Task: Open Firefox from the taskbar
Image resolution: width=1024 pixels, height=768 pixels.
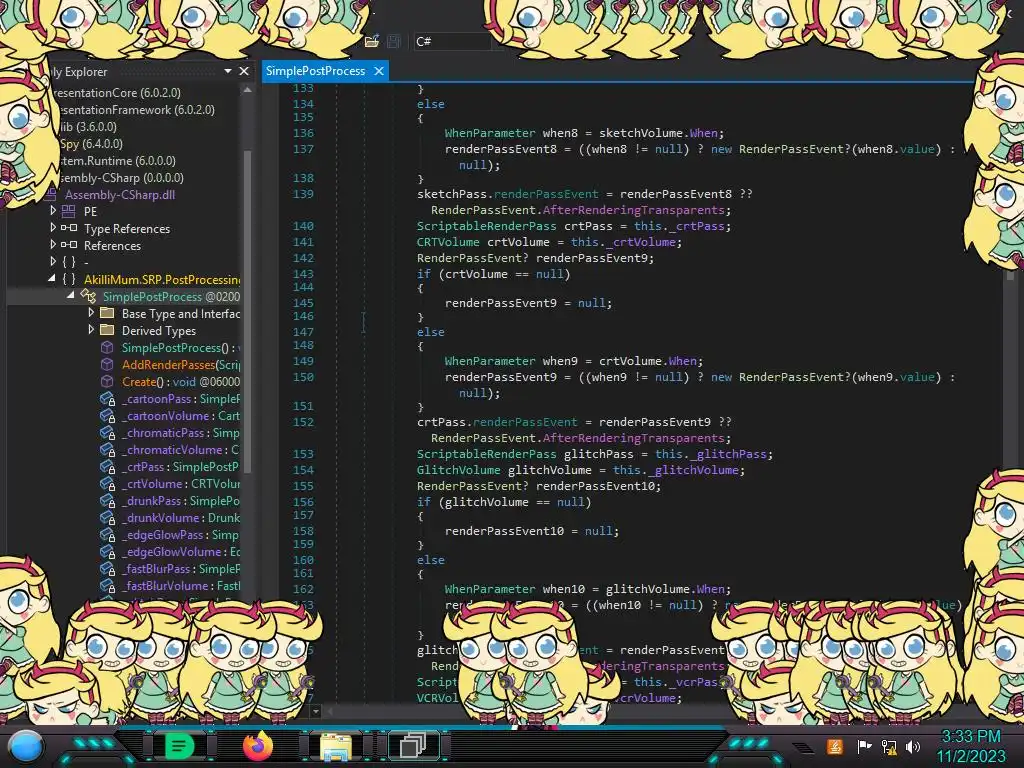Action: click(x=257, y=746)
